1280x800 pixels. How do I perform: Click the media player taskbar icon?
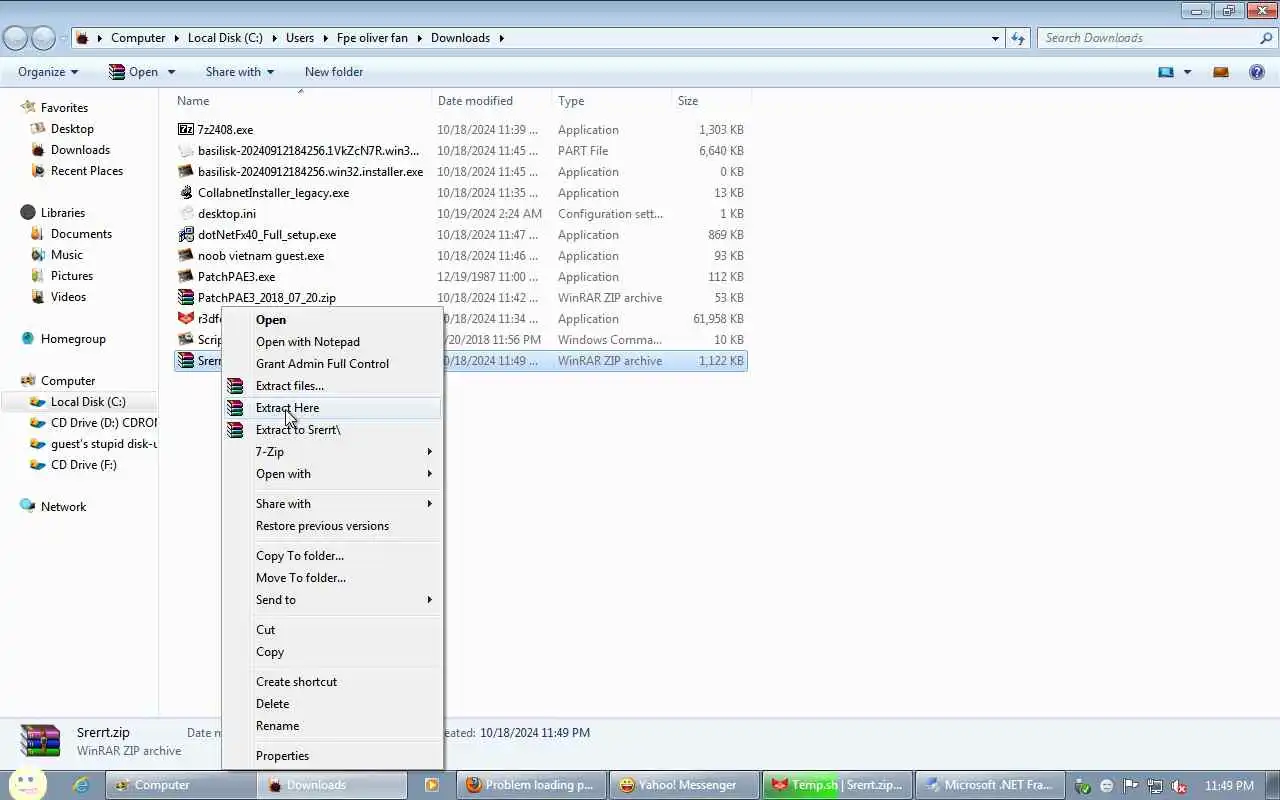[432, 785]
